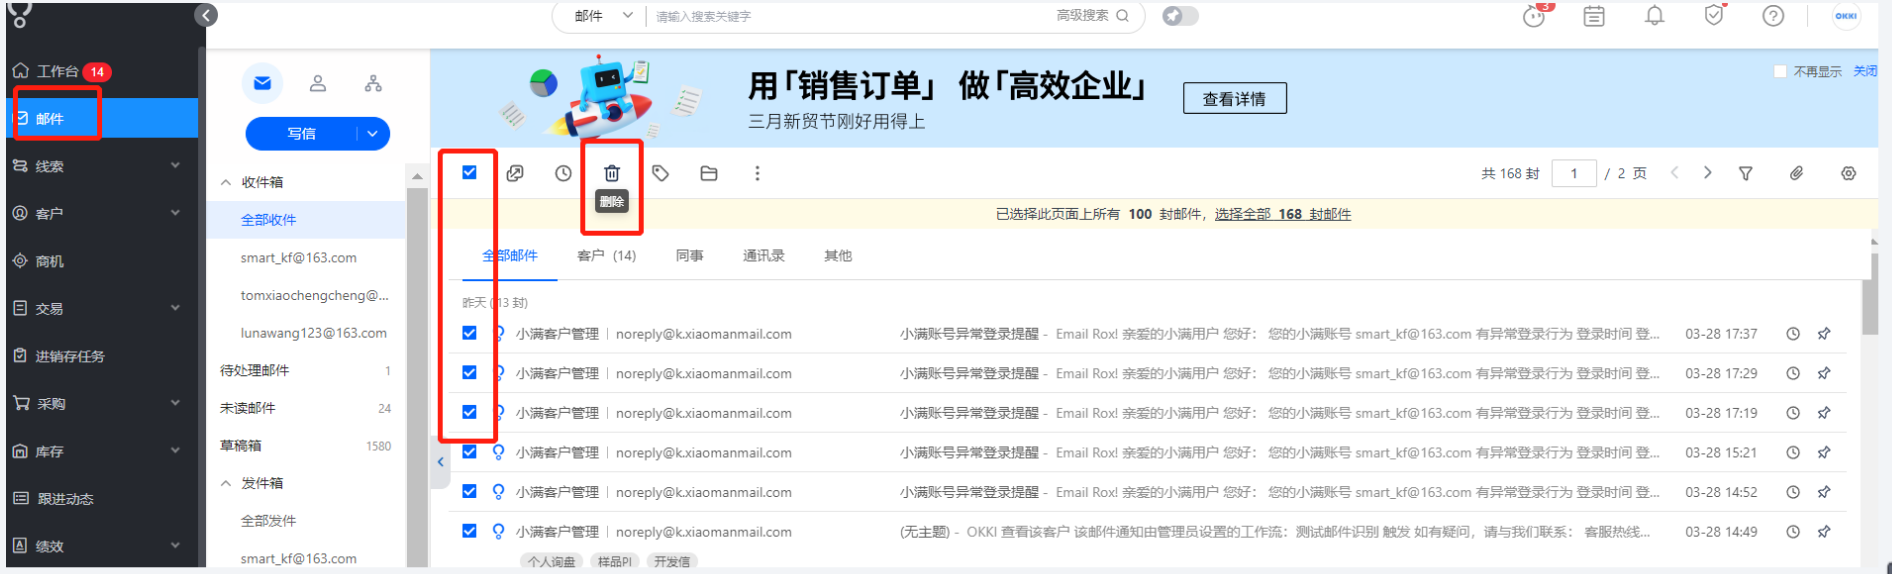Collapse the folder panel with side arrow

tap(440, 462)
